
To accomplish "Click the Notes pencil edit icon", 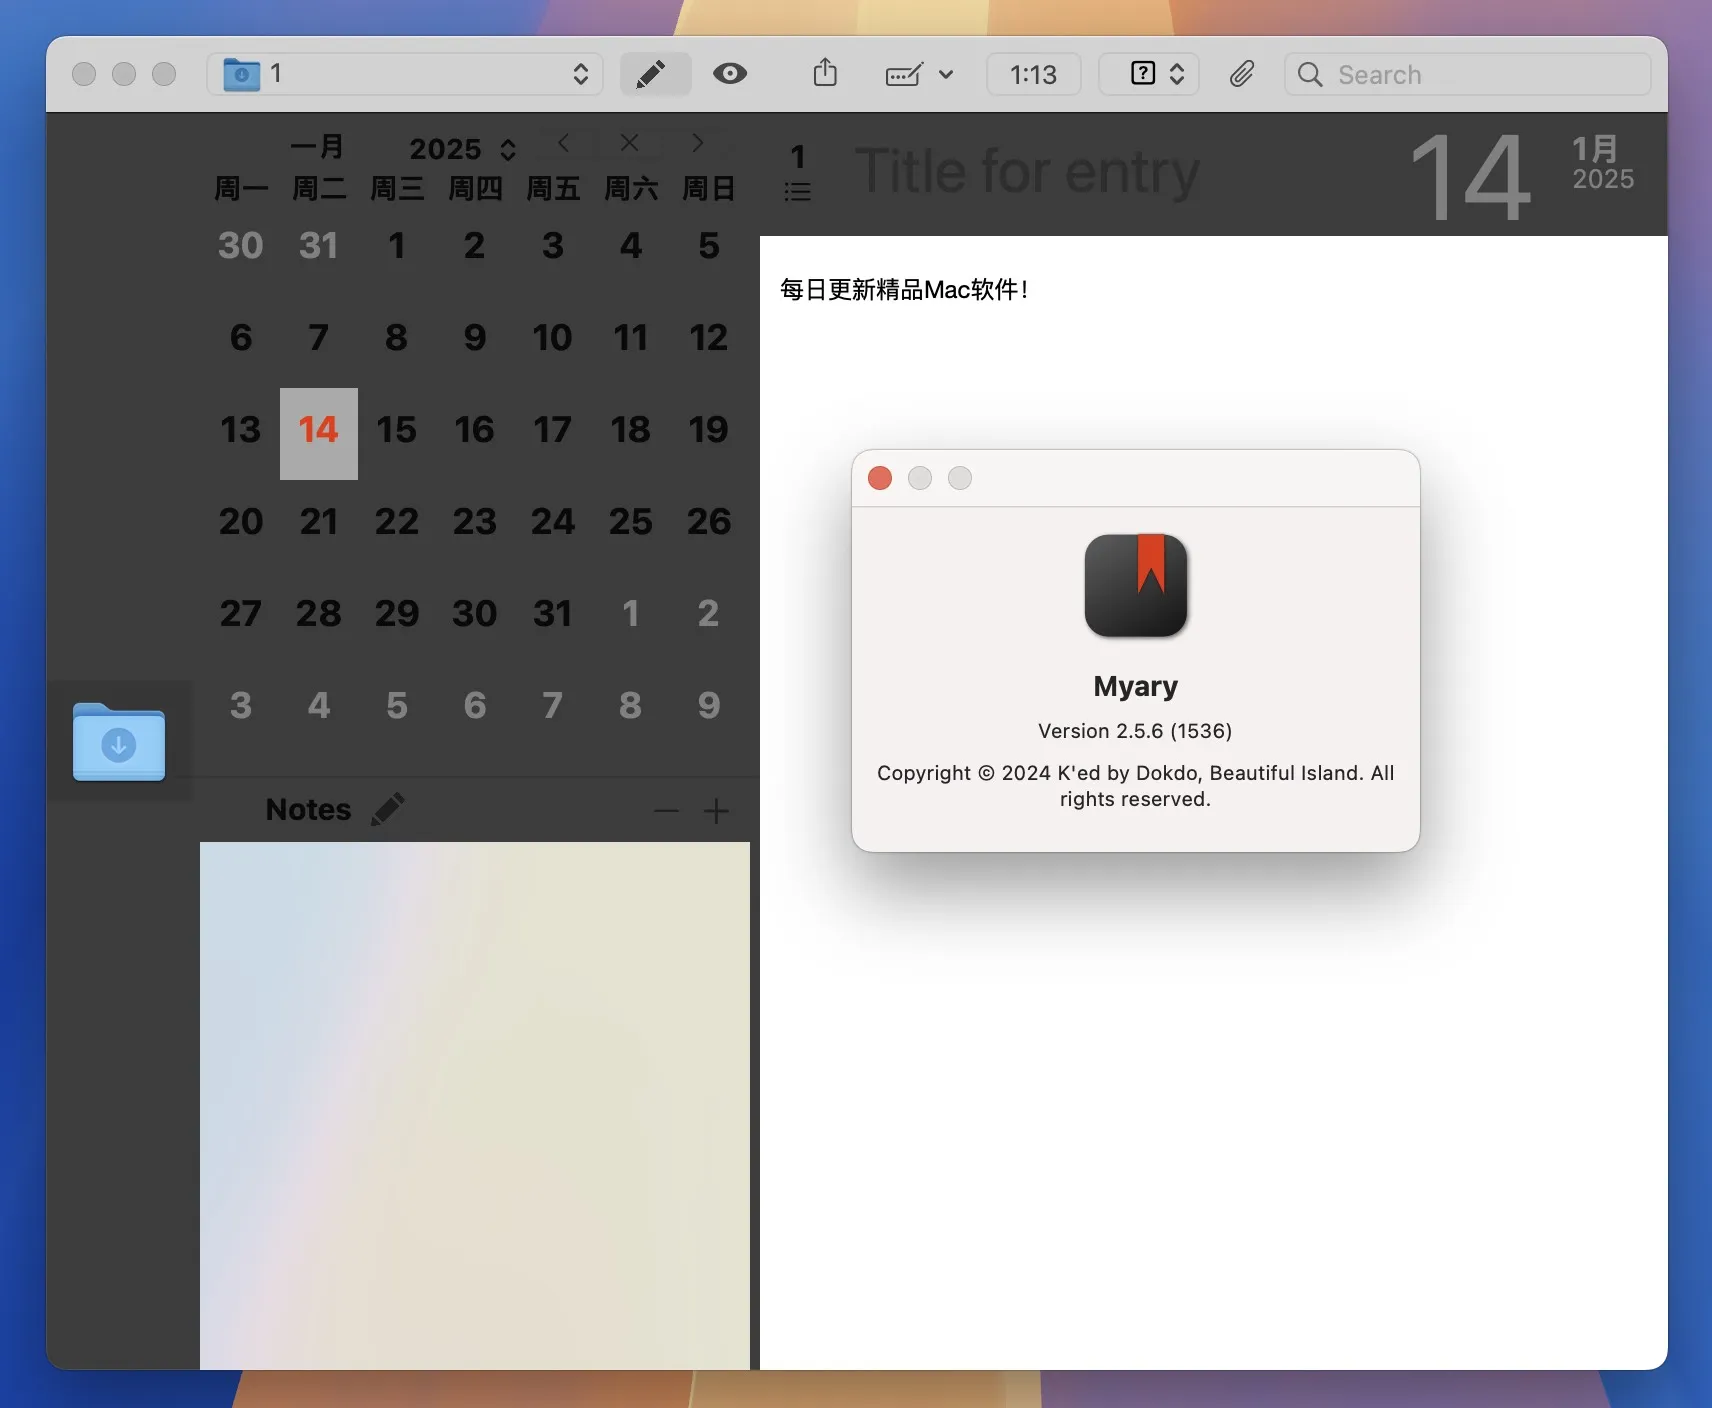I will coord(388,809).
